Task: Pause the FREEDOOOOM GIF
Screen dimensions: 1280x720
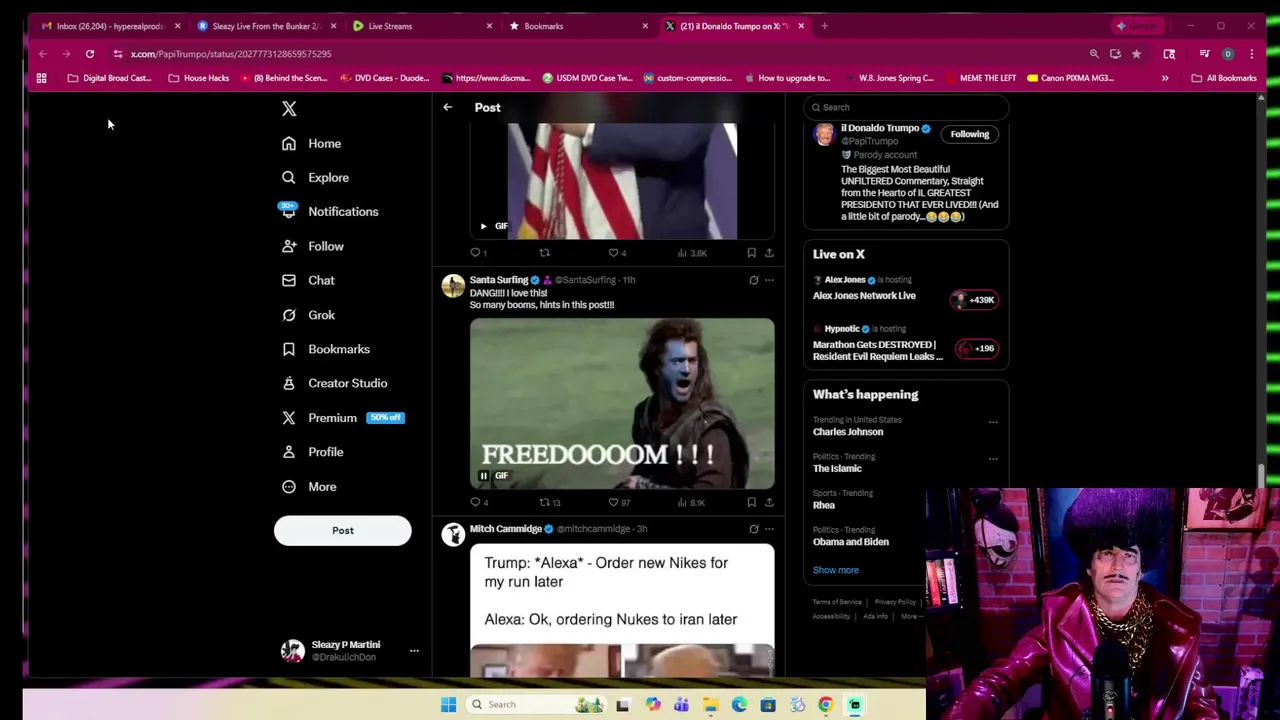Action: [483, 476]
